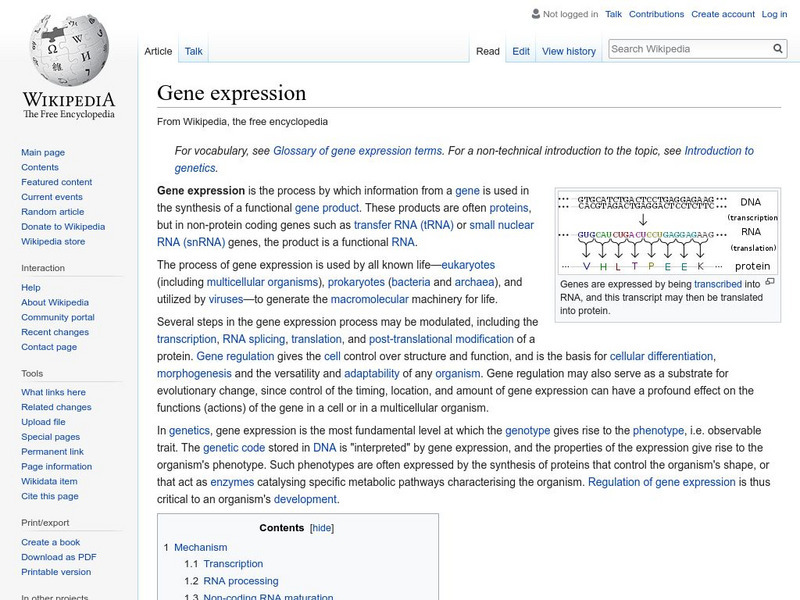Go to Mechanism section in Contents
The height and width of the screenshot is (600, 800).
pos(200,547)
